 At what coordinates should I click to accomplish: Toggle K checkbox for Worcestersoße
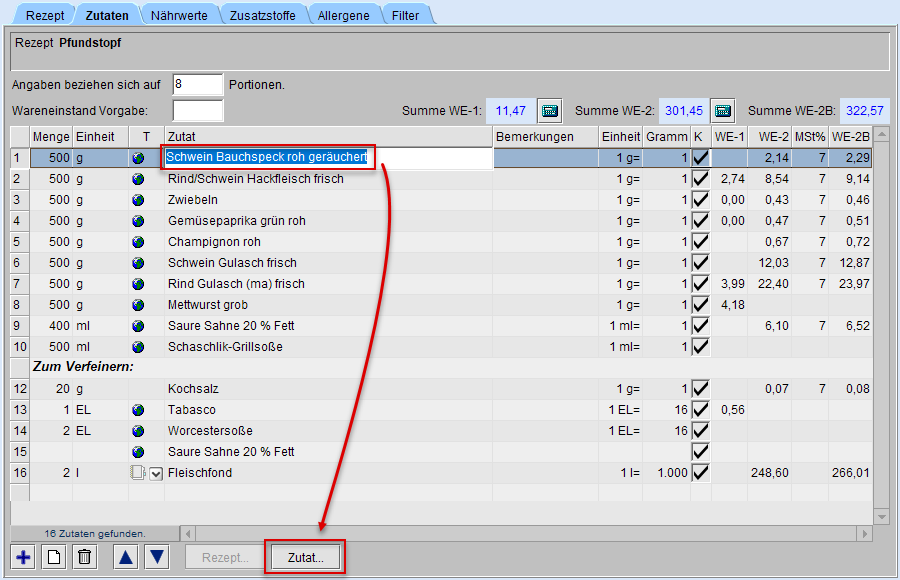(700, 431)
